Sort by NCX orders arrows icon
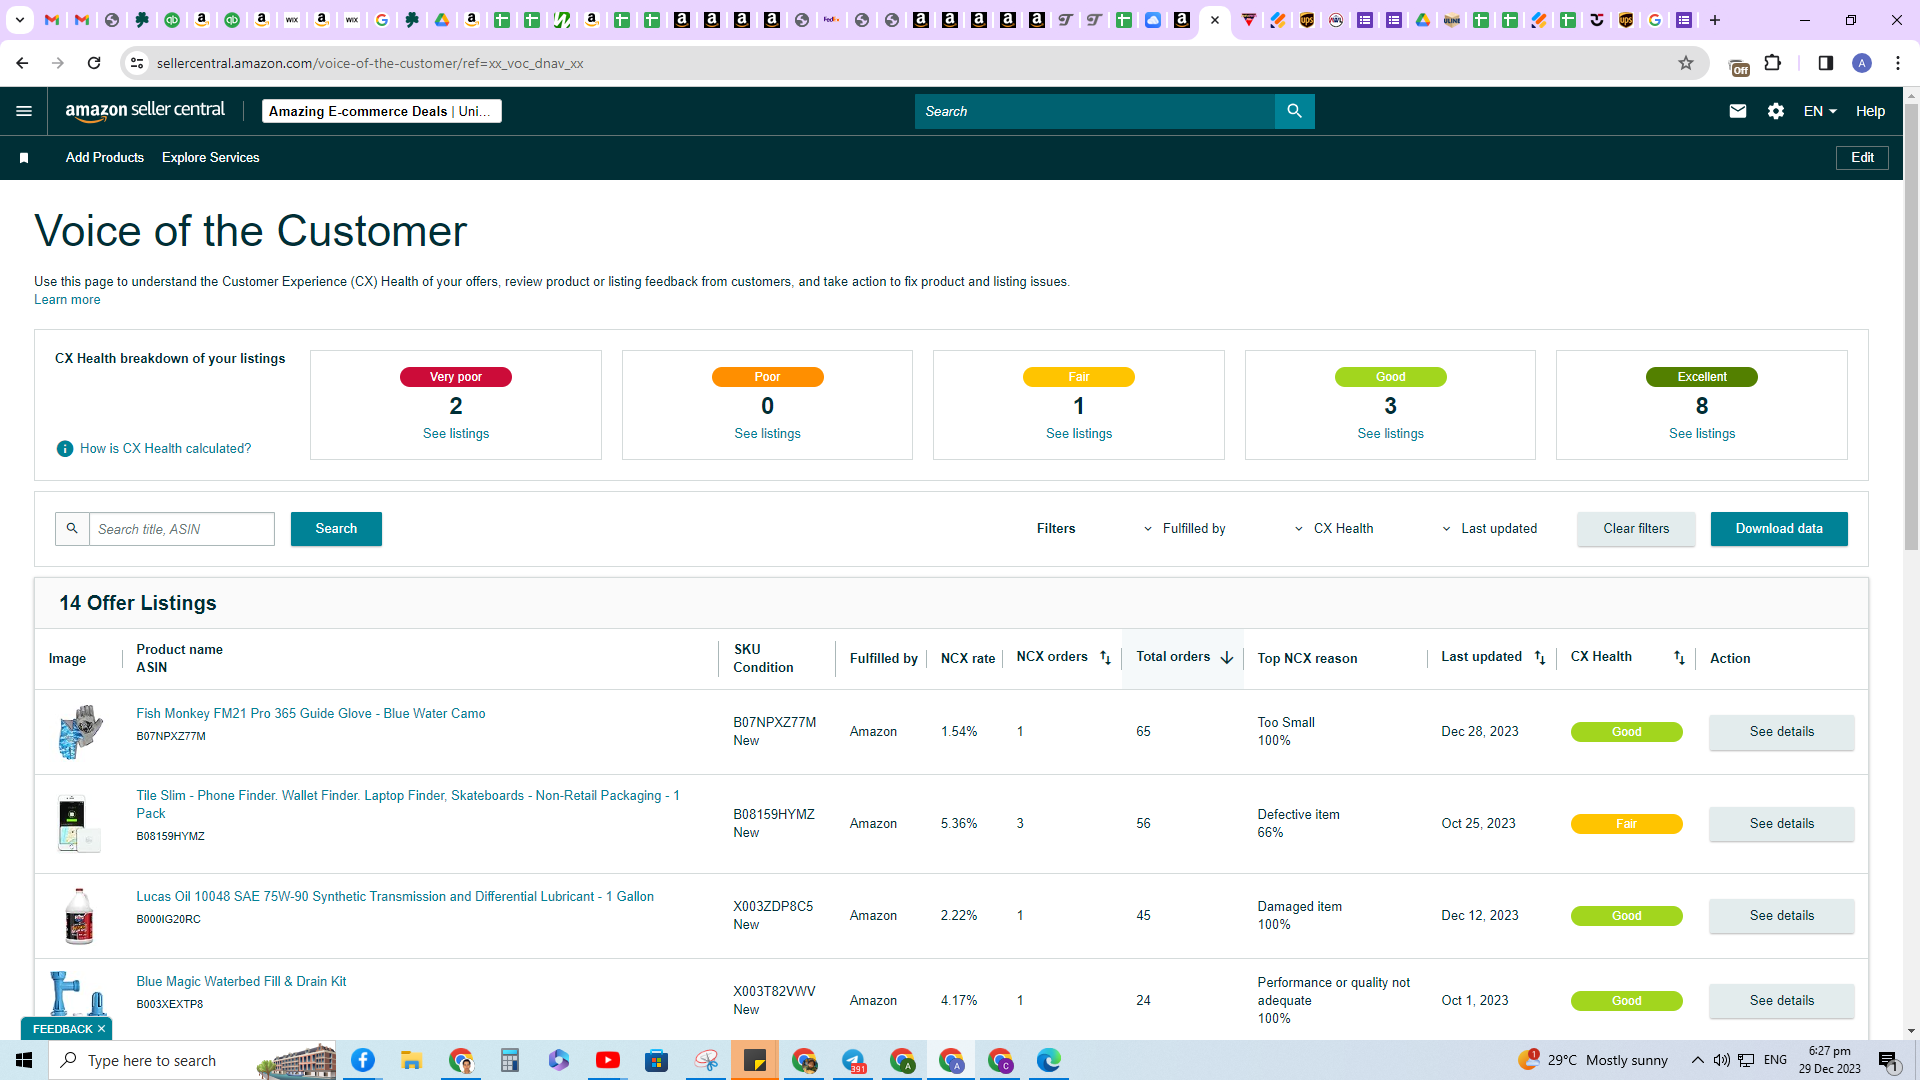The width and height of the screenshot is (1920, 1080). [1105, 658]
